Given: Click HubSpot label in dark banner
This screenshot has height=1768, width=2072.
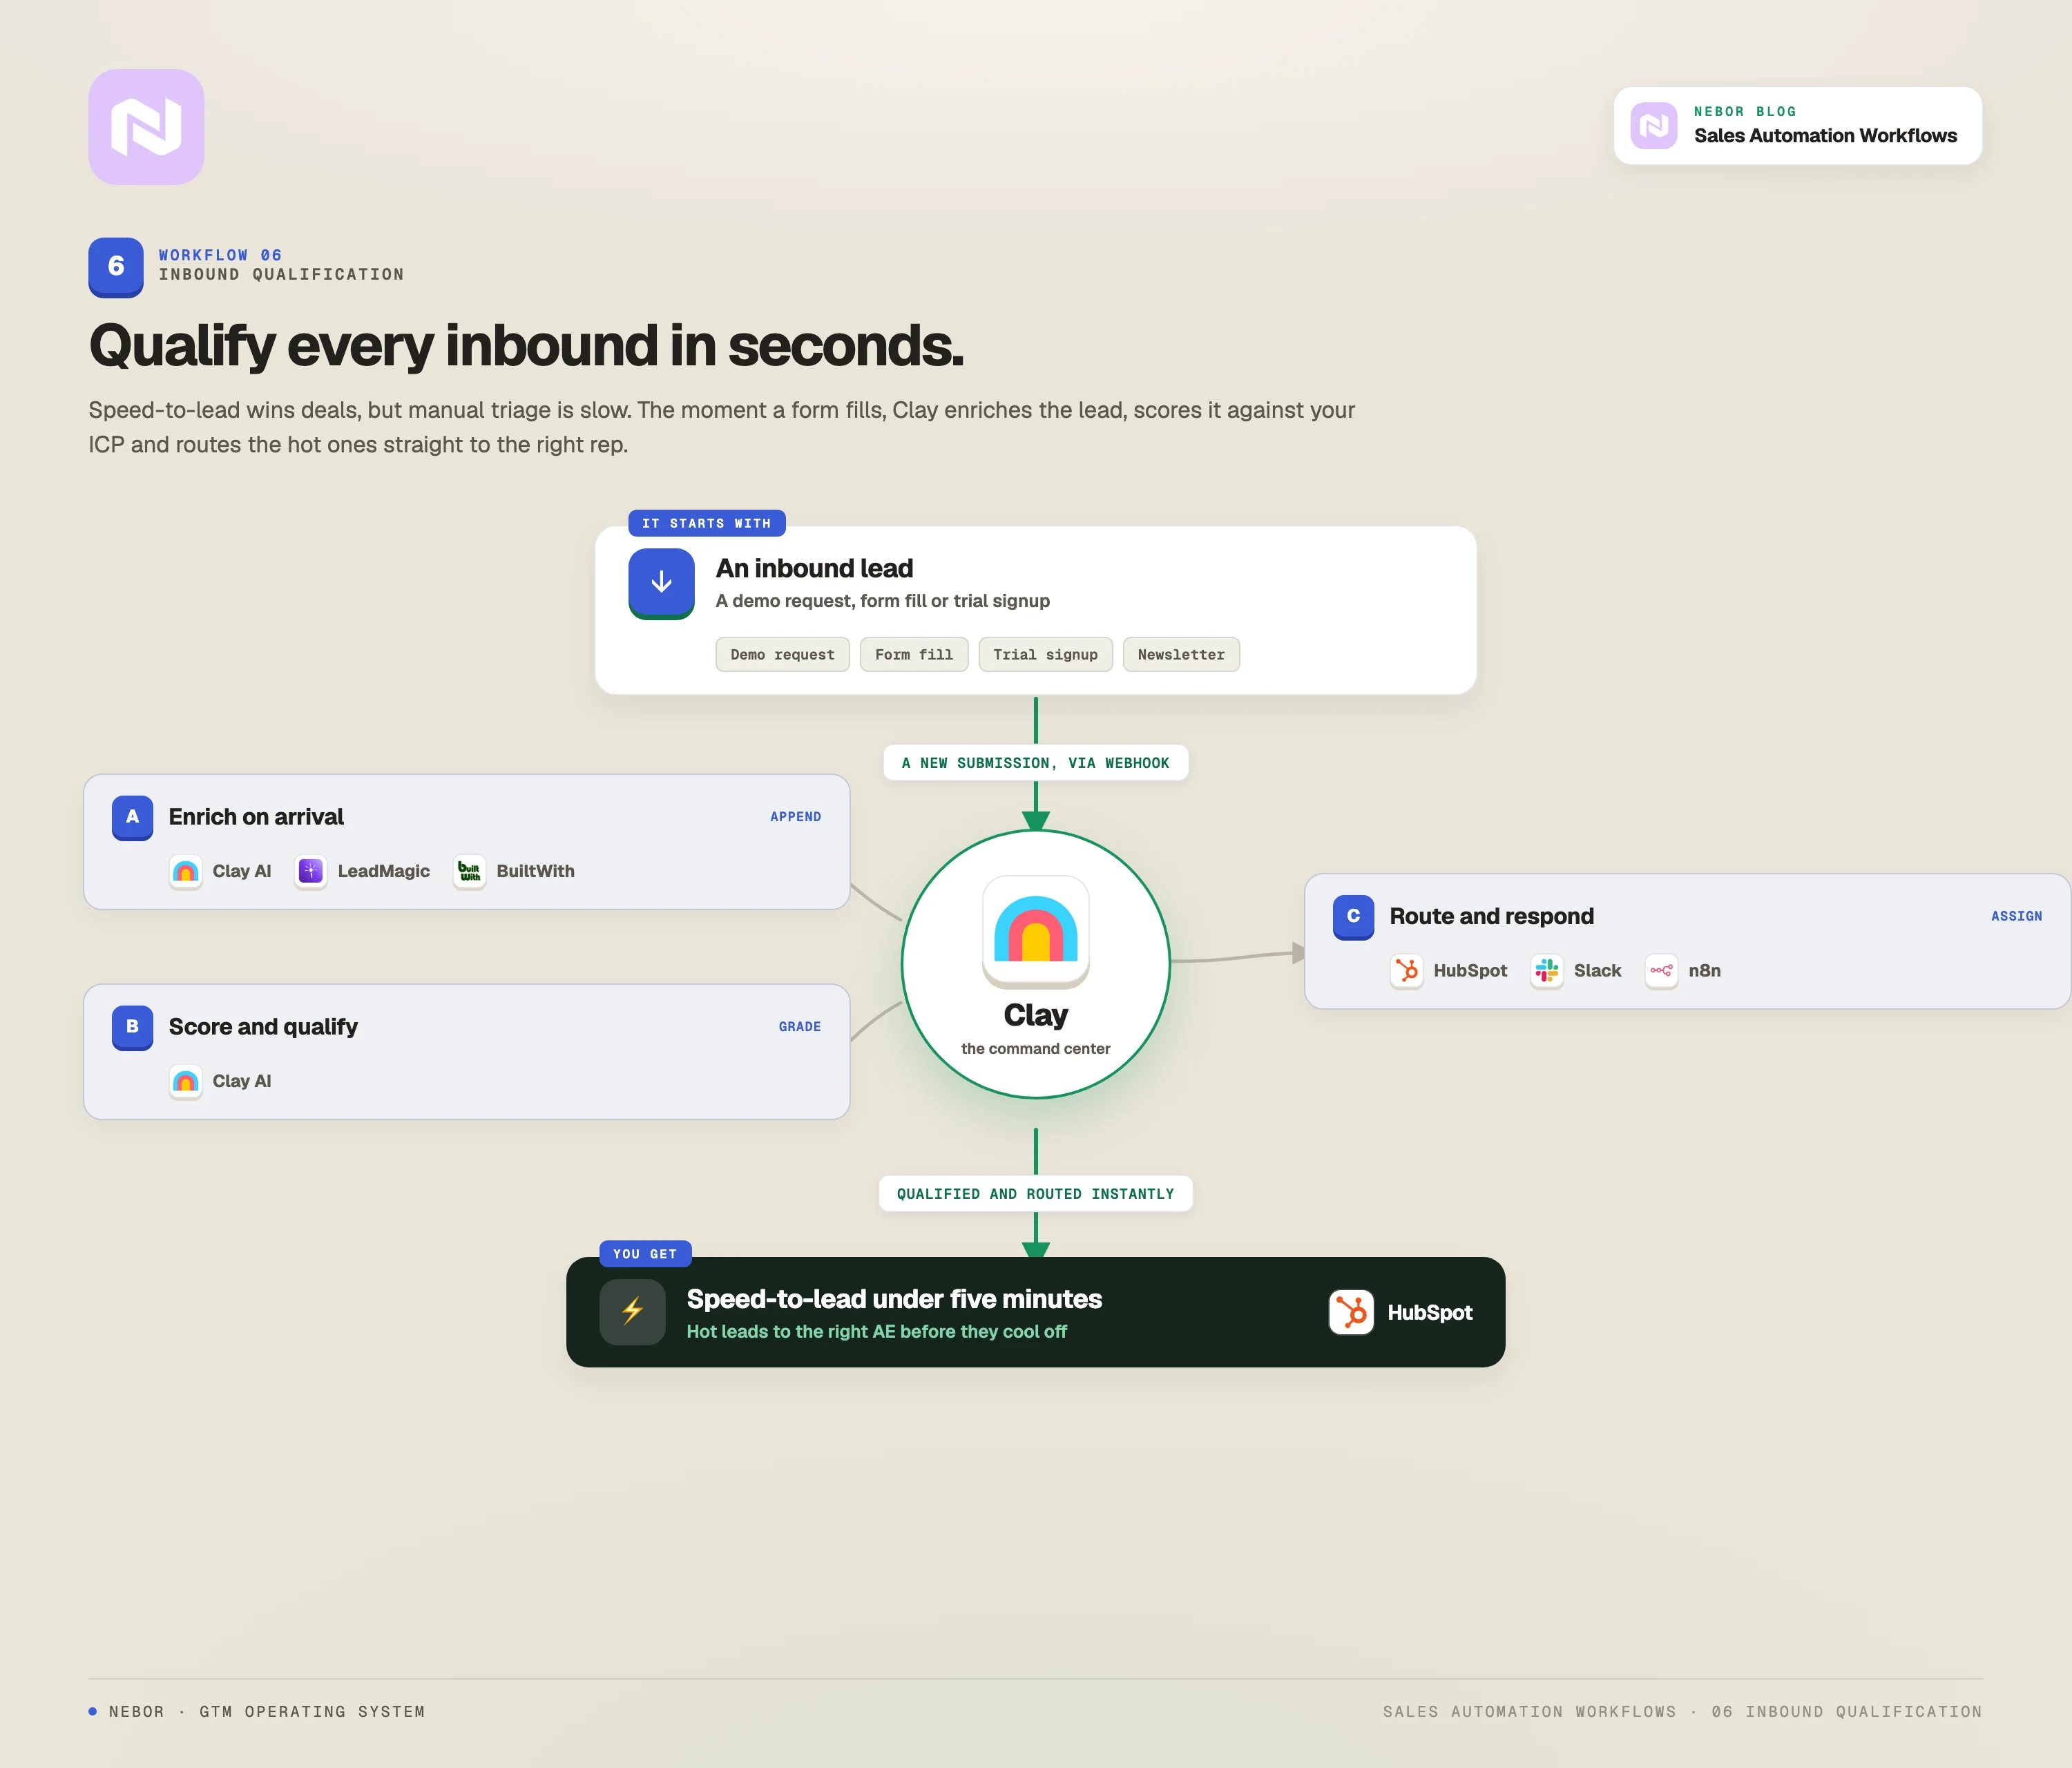Looking at the screenshot, I should 1430,1313.
